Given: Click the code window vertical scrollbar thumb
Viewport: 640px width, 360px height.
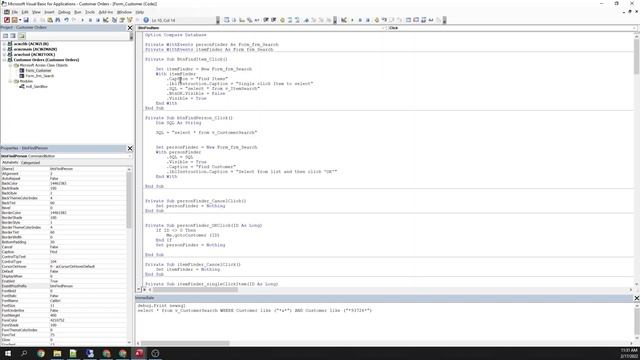Looking at the screenshot, I should coord(636,56).
